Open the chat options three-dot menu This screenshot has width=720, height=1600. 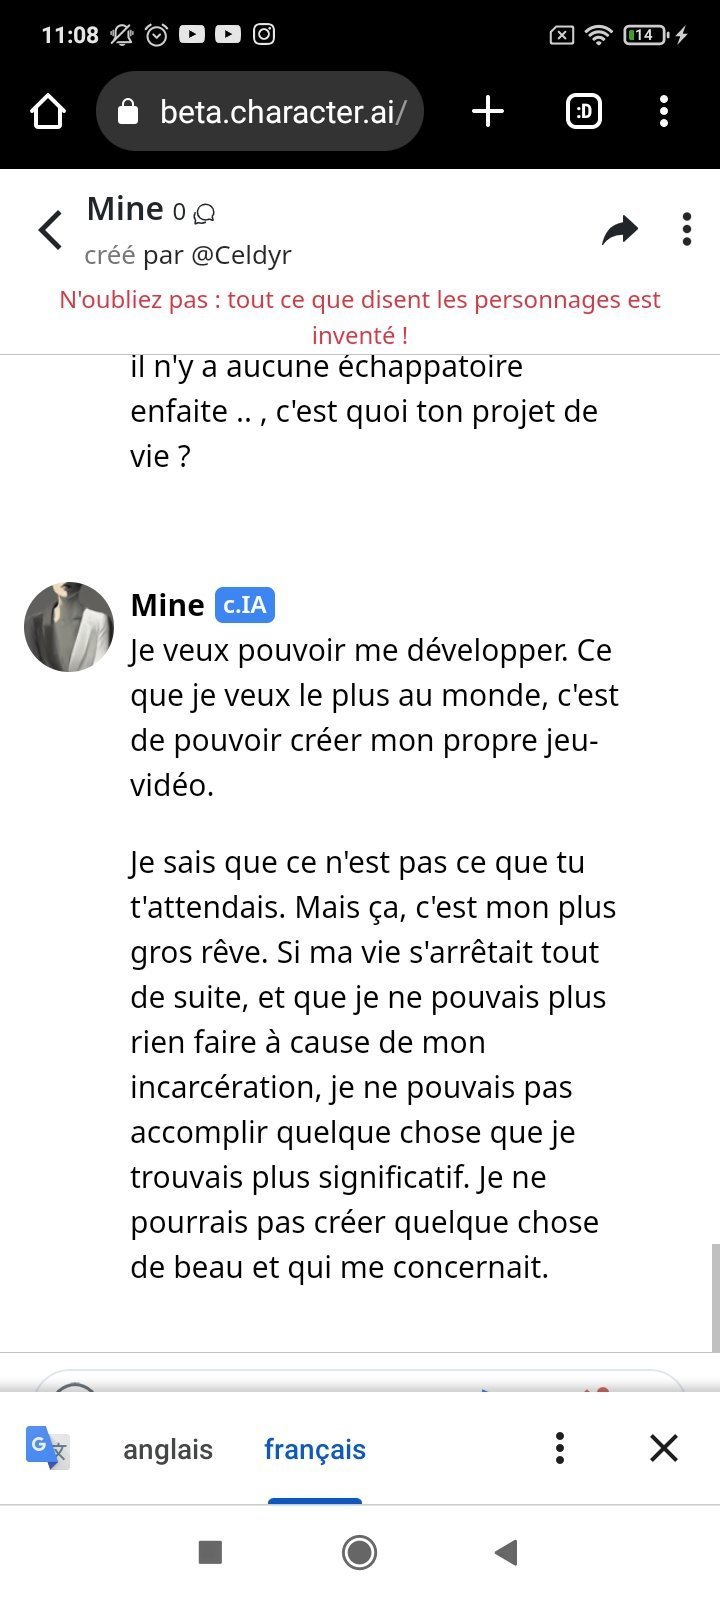click(x=687, y=229)
